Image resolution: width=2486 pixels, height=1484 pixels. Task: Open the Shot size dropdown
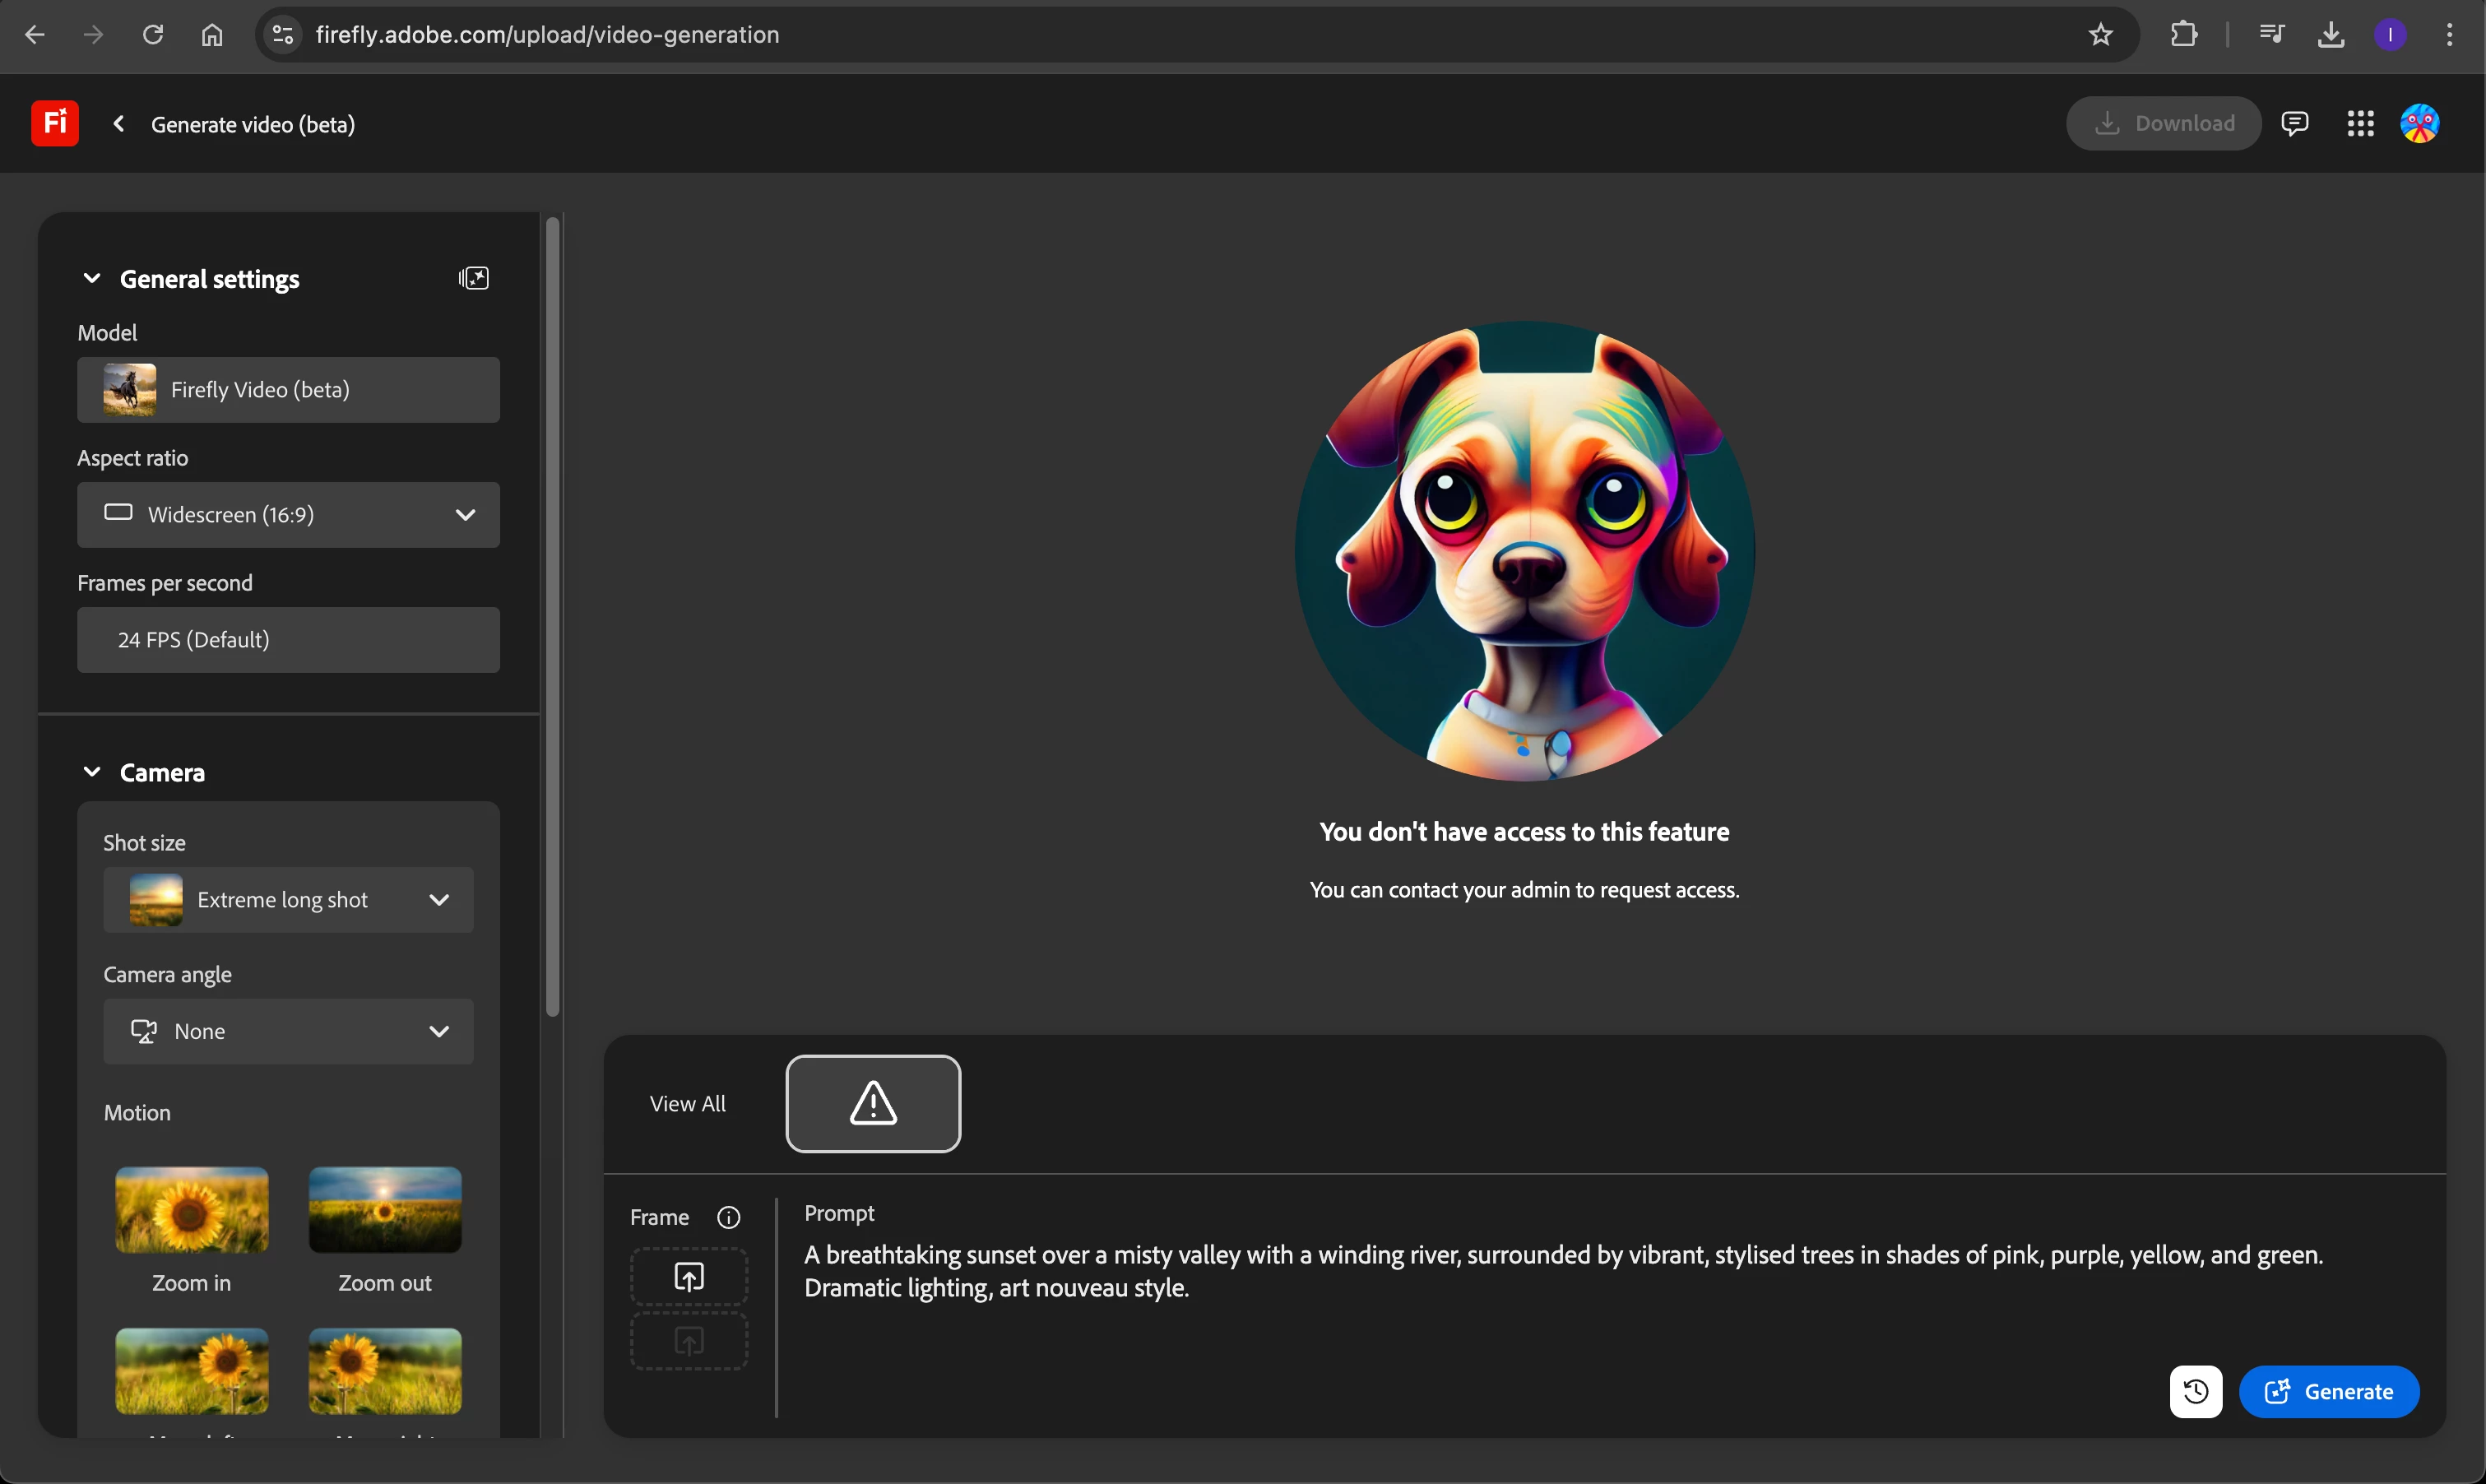click(x=288, y=899)
